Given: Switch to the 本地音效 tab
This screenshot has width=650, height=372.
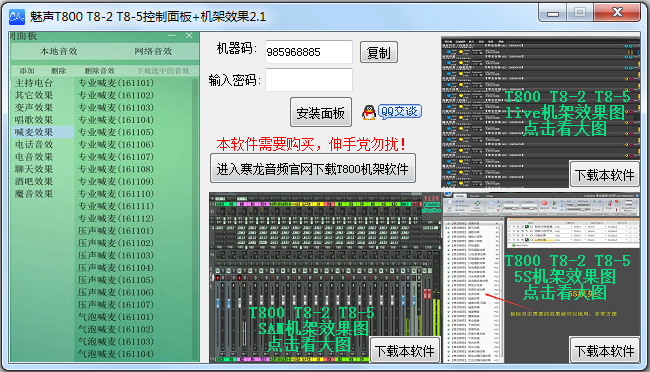Looking at the screenshot, I should (58, 51).
